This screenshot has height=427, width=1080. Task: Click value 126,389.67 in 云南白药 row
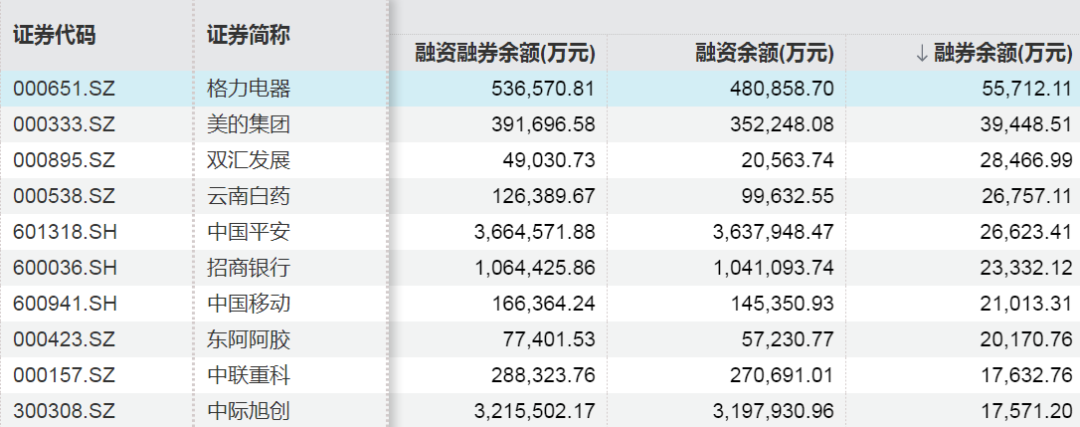(x=543, y=196)
